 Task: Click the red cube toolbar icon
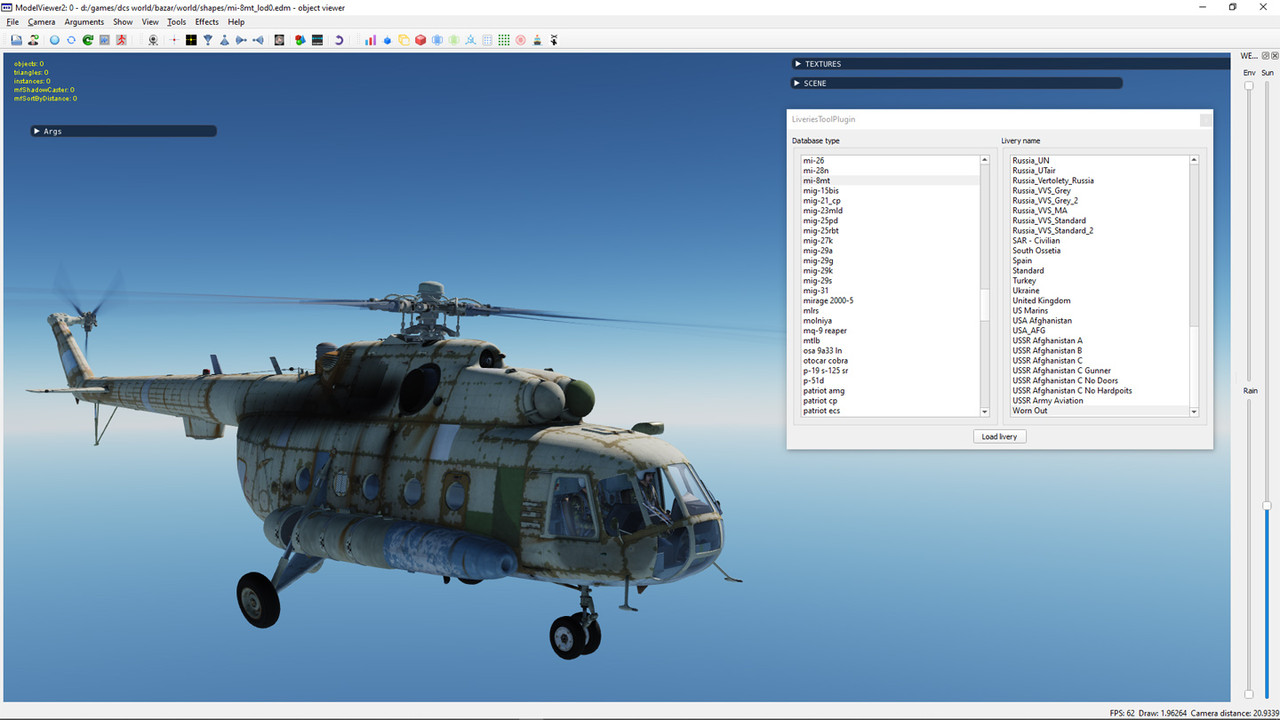click(x=420, y=40)
